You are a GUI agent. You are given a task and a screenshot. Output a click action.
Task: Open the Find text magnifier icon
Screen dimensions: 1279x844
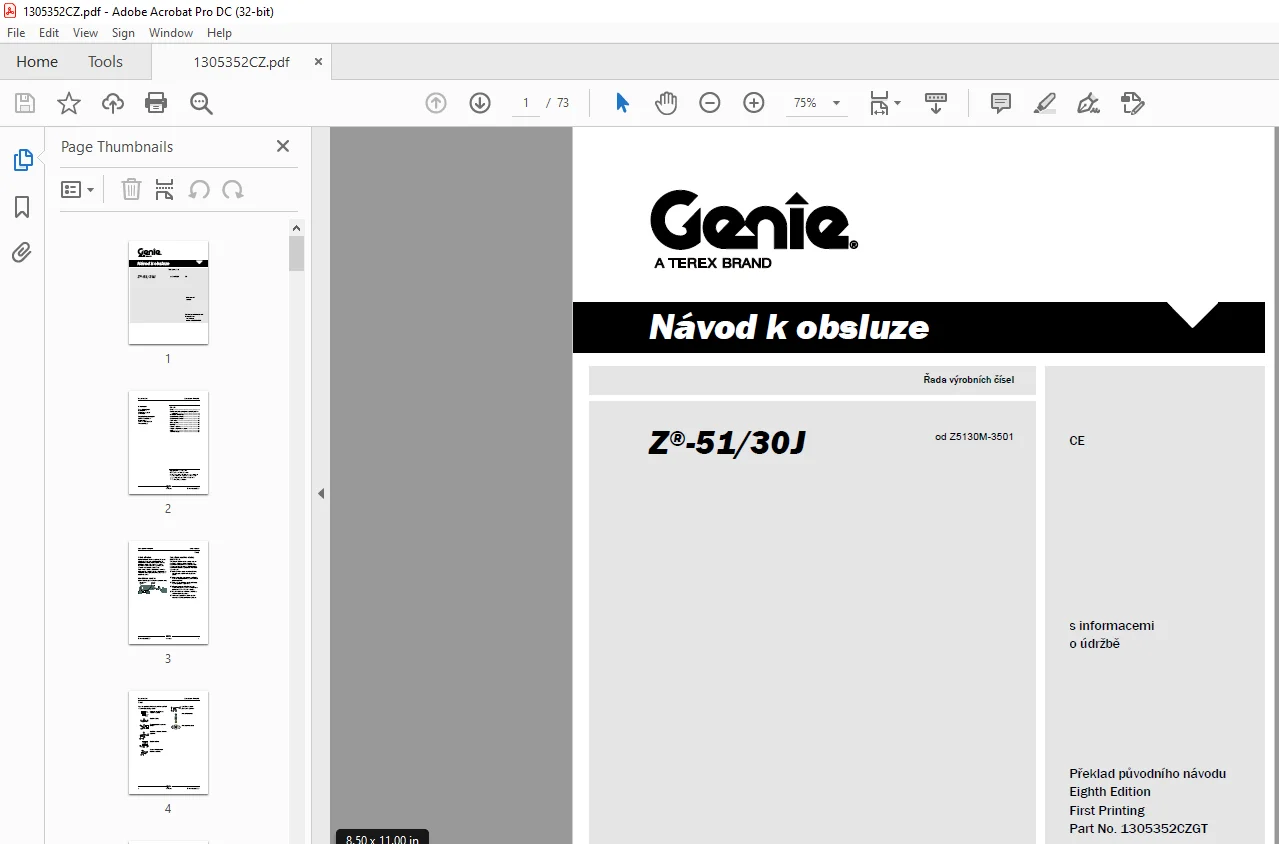click(x=202, y=103)
